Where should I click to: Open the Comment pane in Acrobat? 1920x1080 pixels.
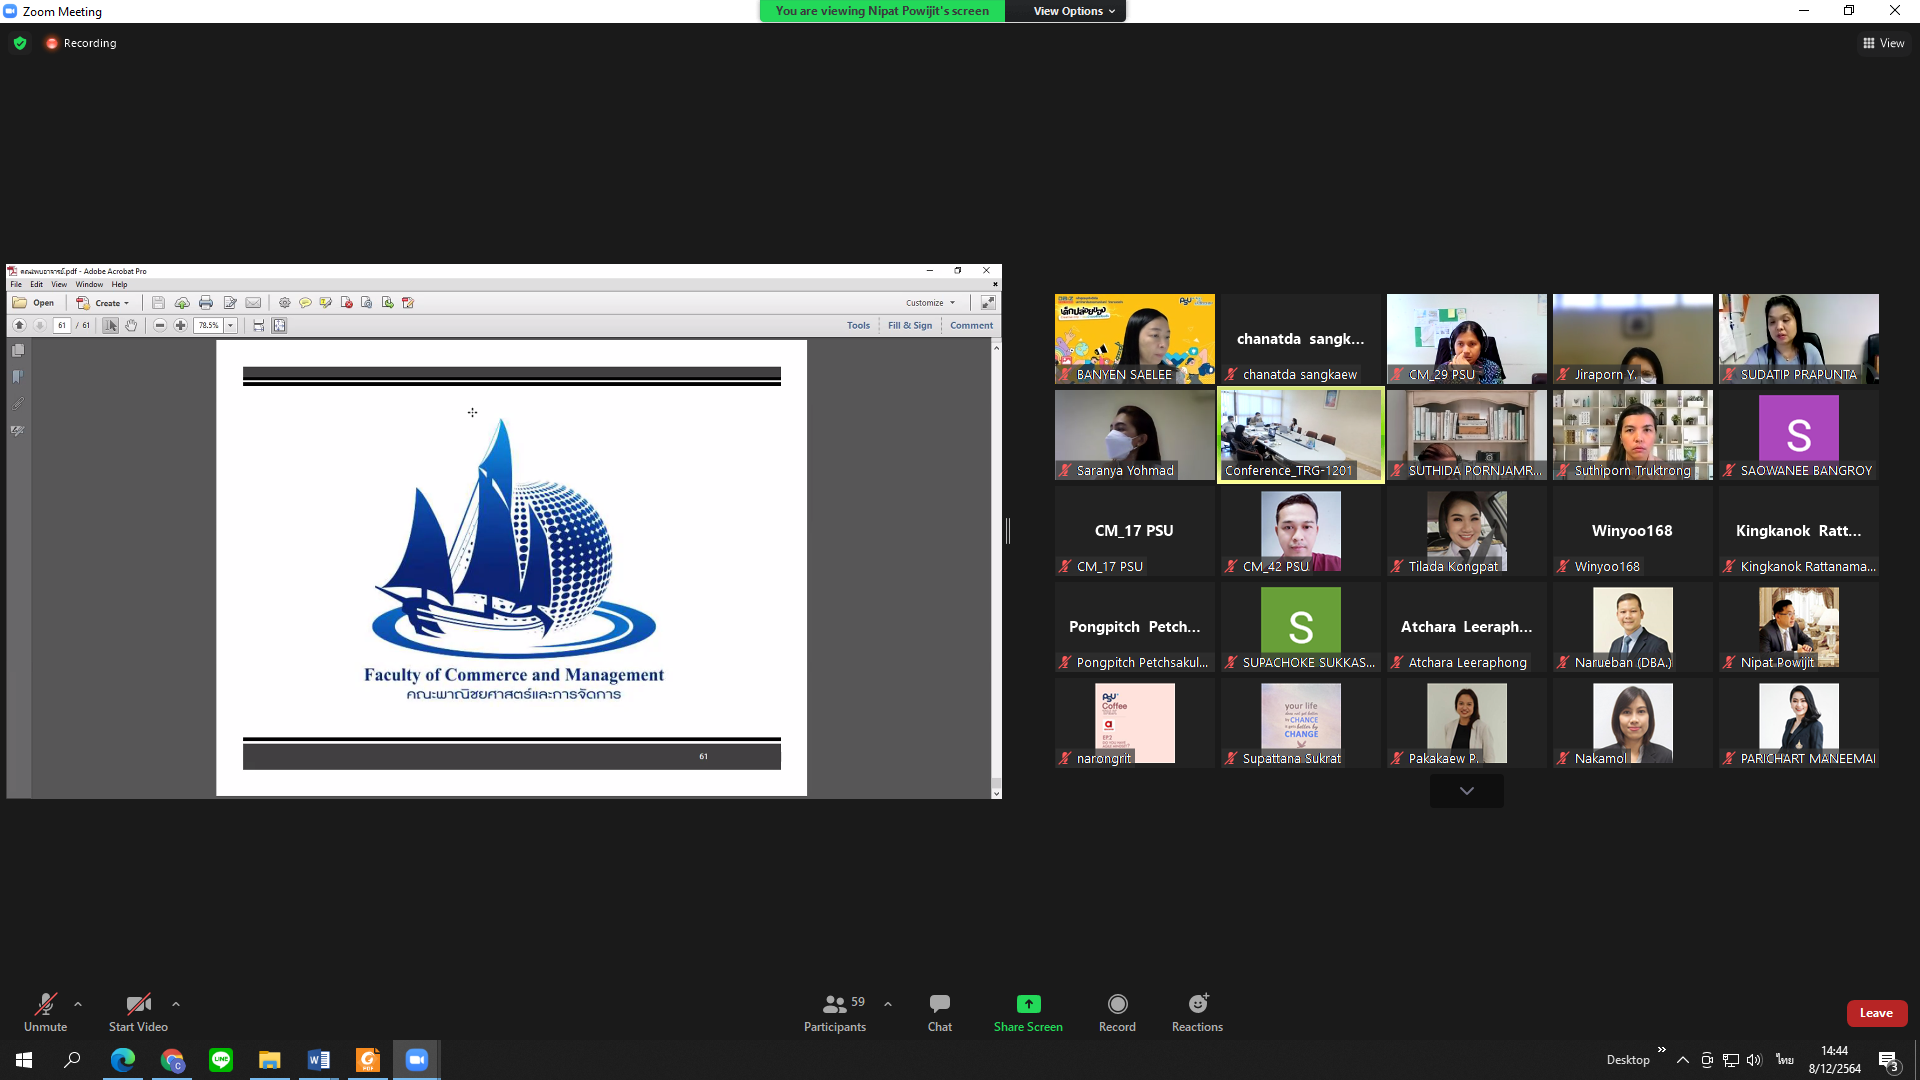pyautogui.click(x=971, y=325)
